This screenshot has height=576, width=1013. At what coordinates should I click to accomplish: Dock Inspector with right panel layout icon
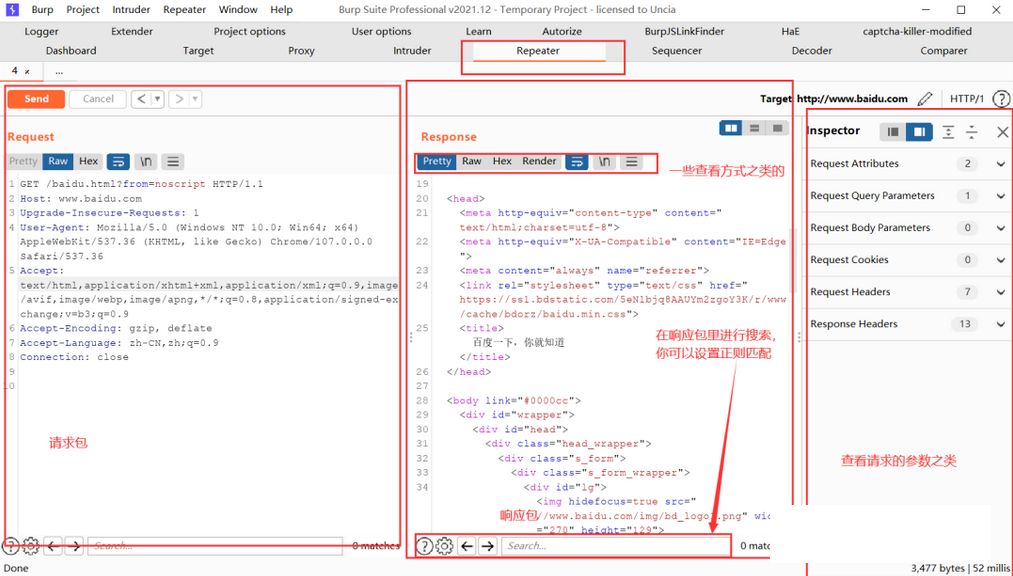point(919,132)
